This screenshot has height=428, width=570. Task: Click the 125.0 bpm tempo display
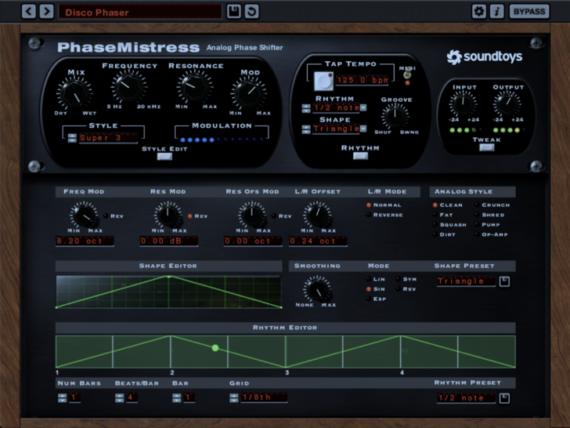pos(362,80)
